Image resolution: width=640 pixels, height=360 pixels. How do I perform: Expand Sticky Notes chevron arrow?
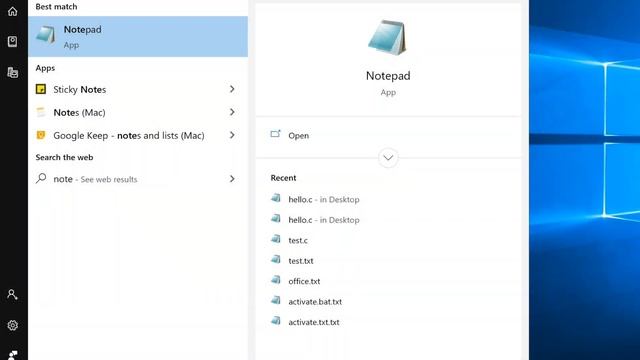point(232,89)
